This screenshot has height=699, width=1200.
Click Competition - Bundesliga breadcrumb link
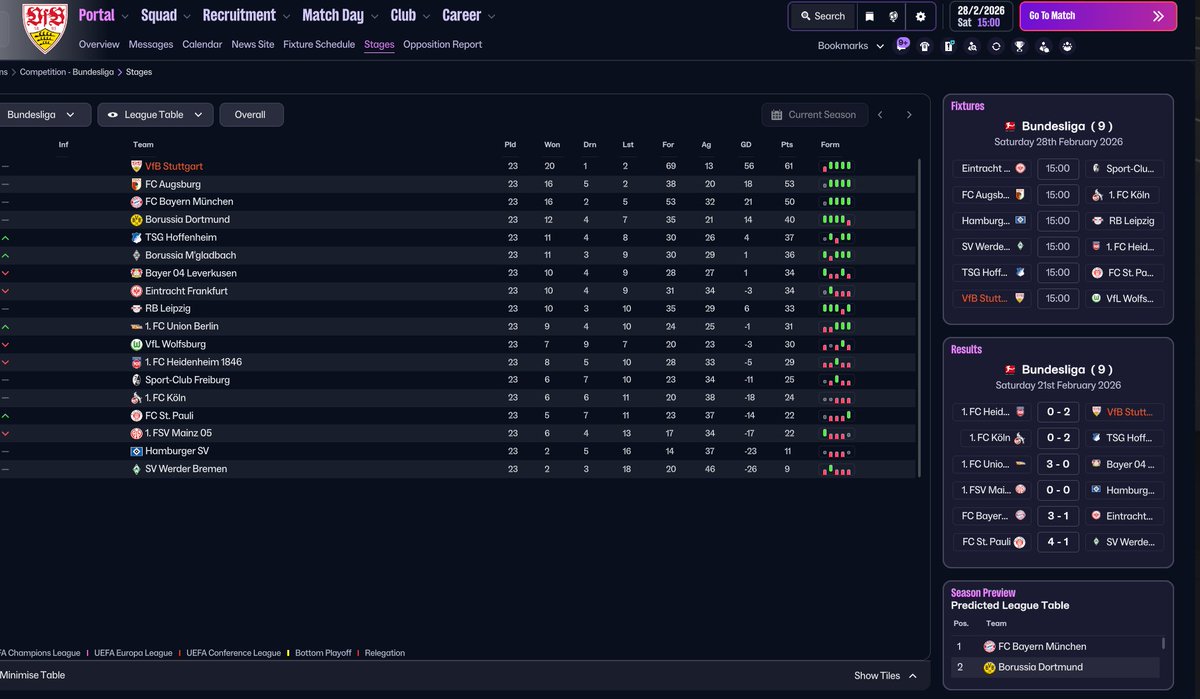coord(66,73)
